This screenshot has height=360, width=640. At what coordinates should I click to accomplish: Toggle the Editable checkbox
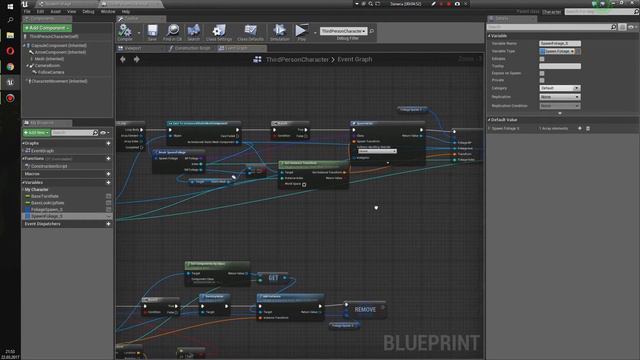point(542,59)
